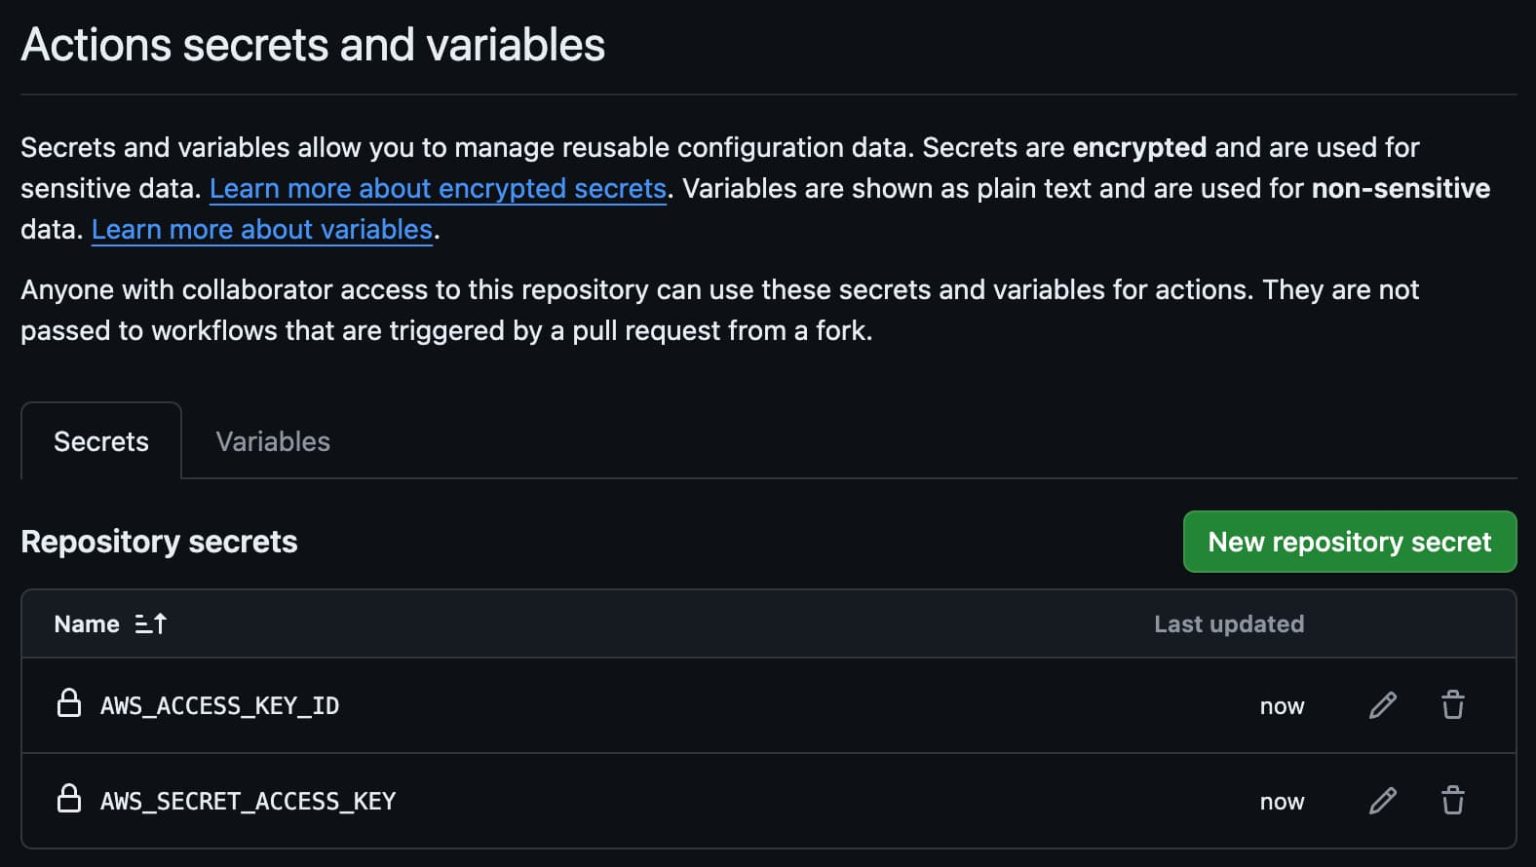Click the lock icon beside AWS_ACCESS_KEY_ID
1536x867 pixels.
(69, 703)
